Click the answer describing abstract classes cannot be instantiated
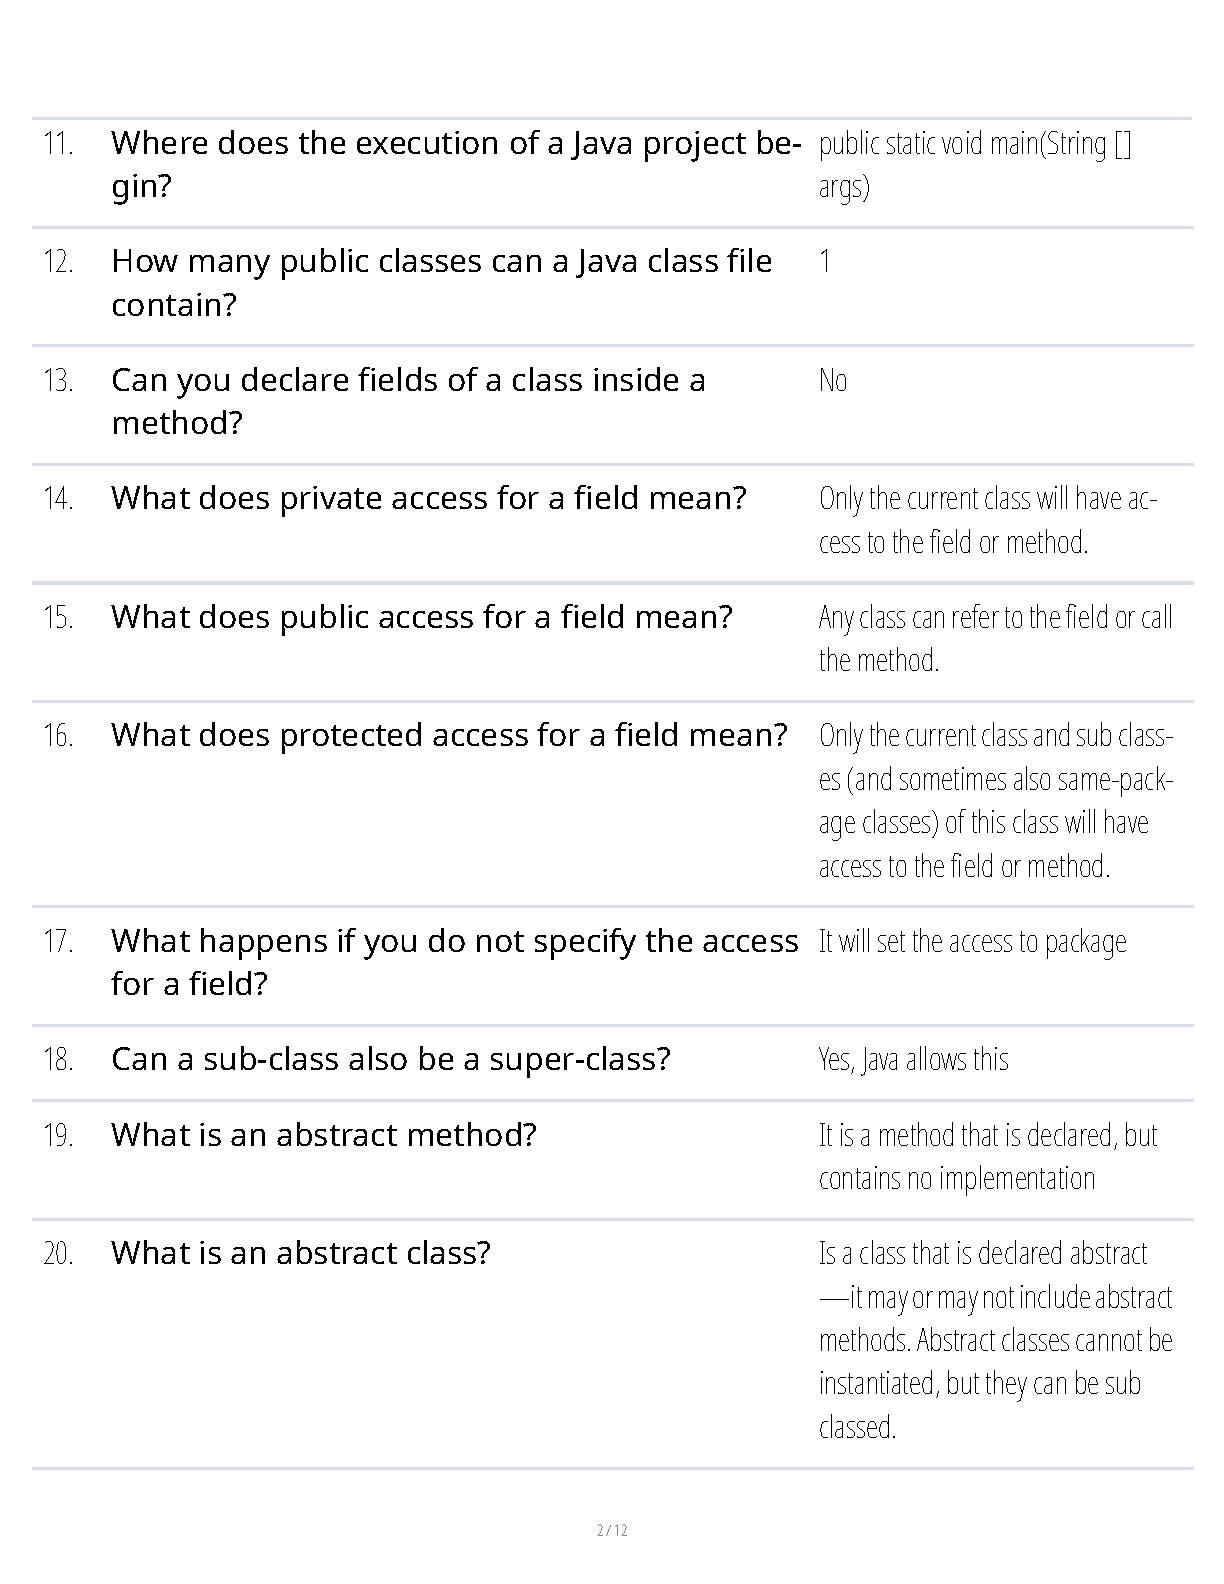The width and height of the screenshot is (1224, 1584). coord(994,1340)
